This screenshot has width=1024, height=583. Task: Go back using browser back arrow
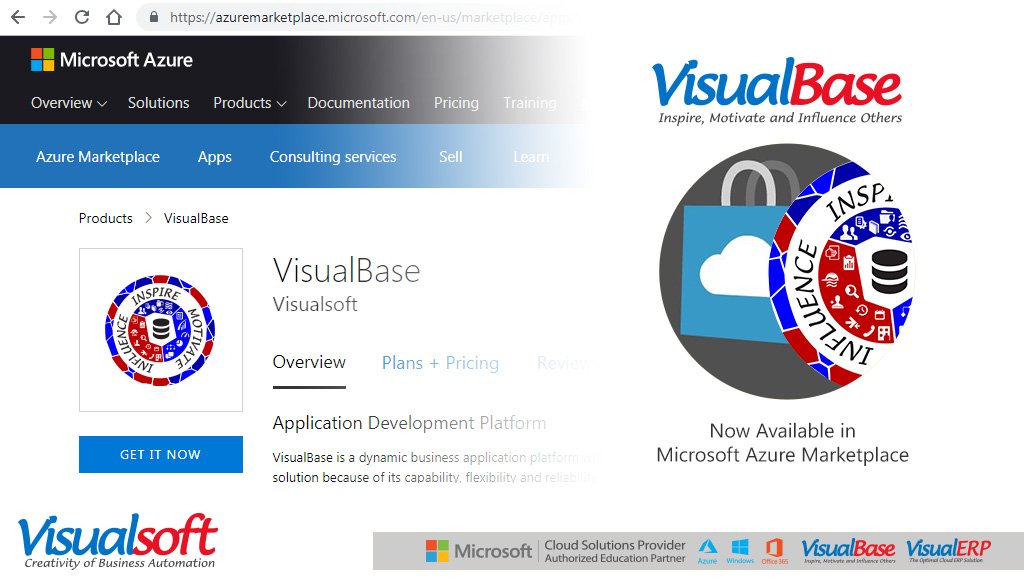click(18, 17)
